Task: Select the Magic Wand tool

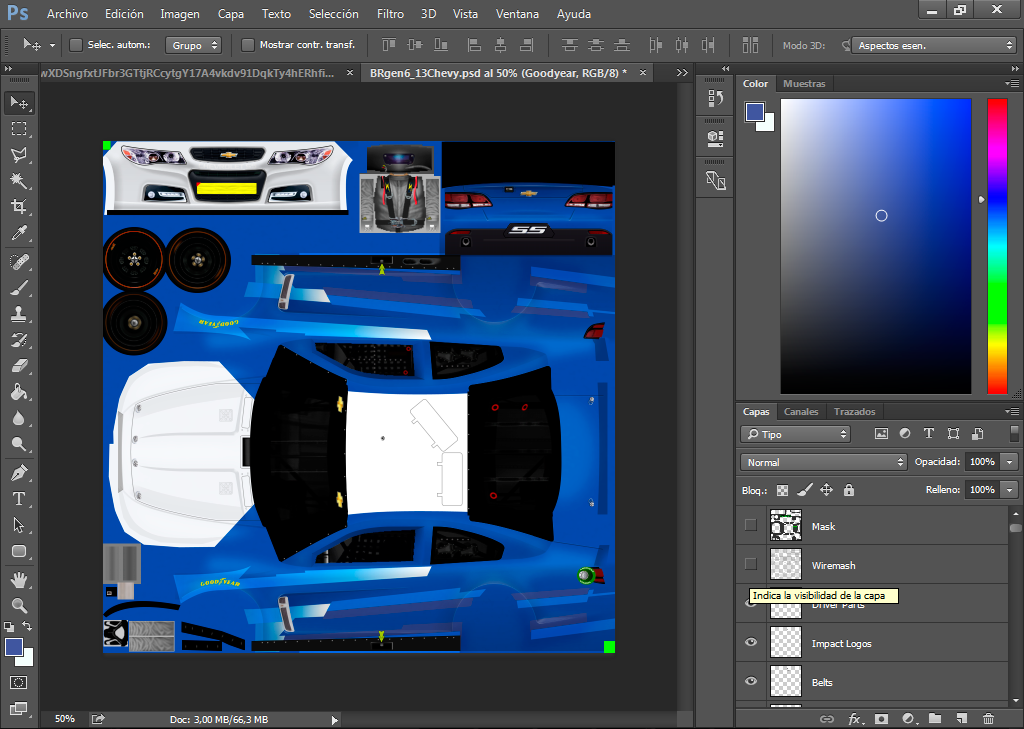Action: (19, 180)
